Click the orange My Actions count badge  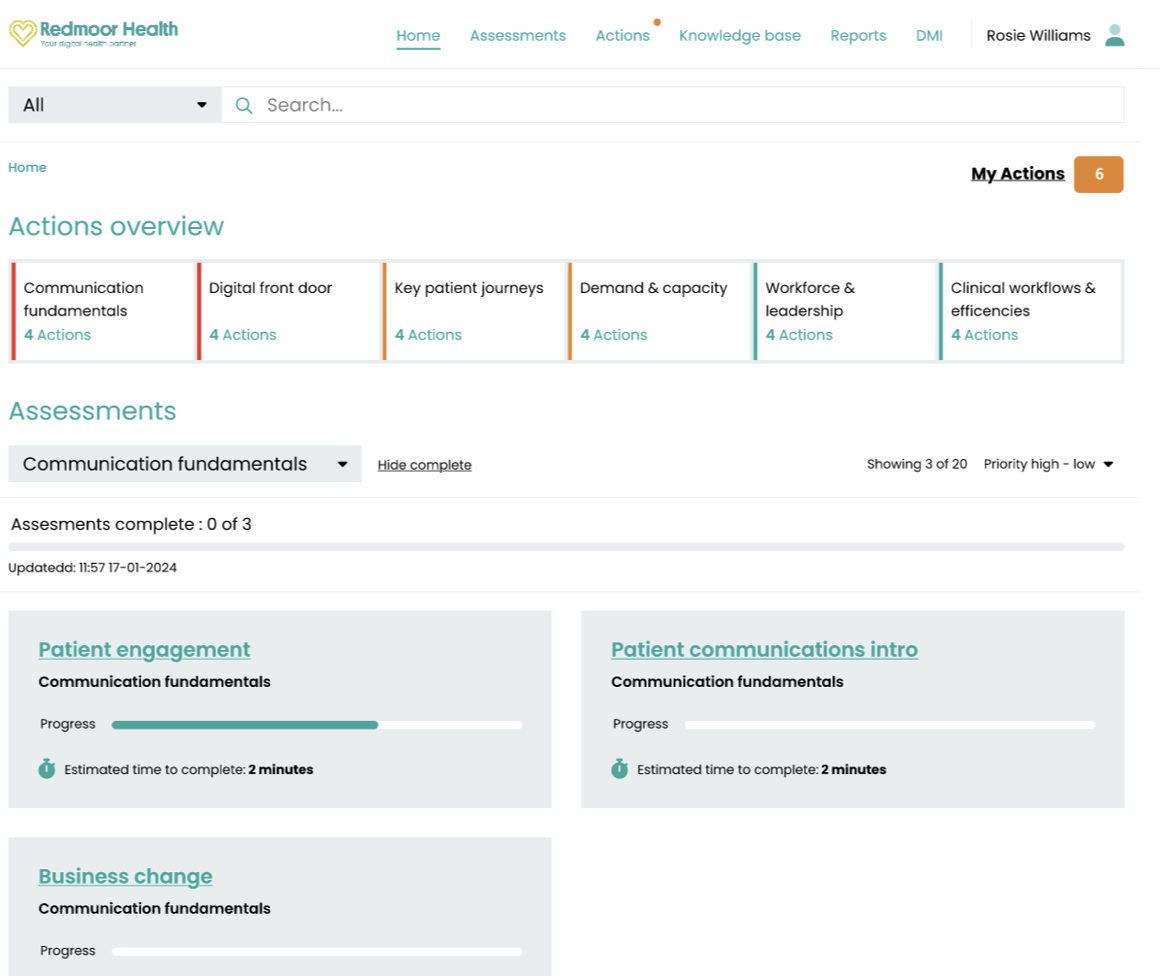(1098, 174)
